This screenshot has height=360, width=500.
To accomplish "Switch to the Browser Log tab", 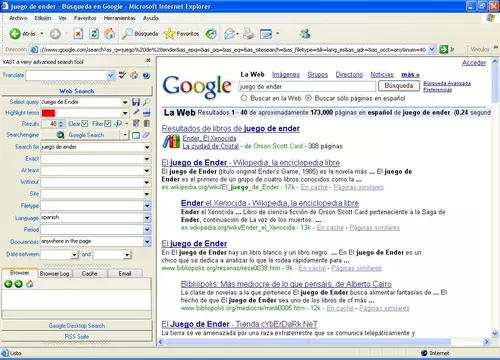I will click(54, 274).
